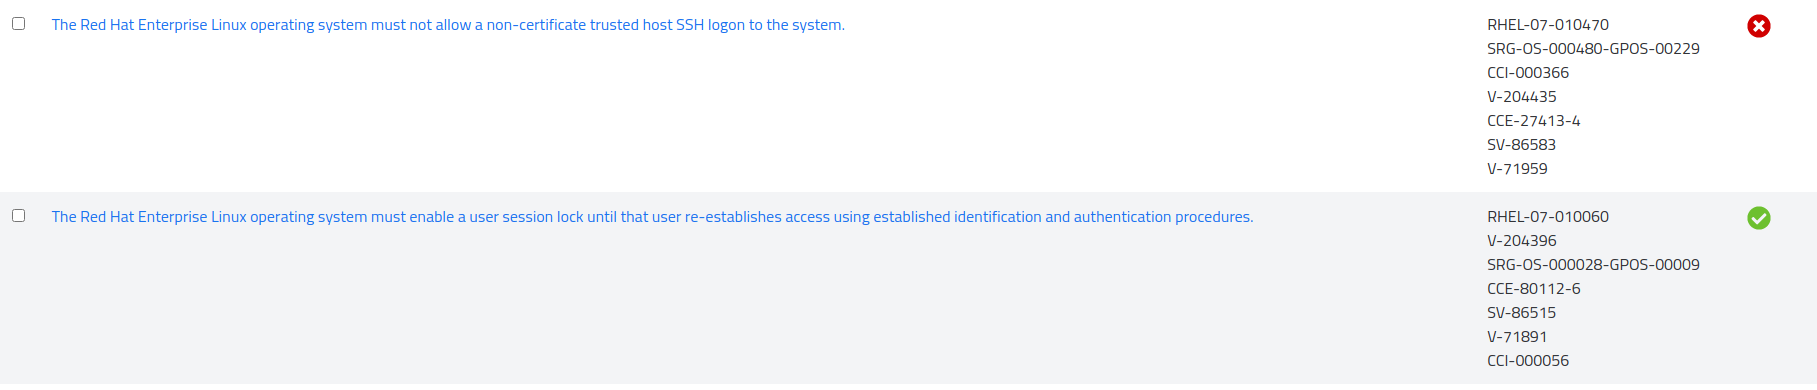Select the checkbox for the session lock rule
The width and height of the screenshot is (1817, 390).
[x=18, y=215]
